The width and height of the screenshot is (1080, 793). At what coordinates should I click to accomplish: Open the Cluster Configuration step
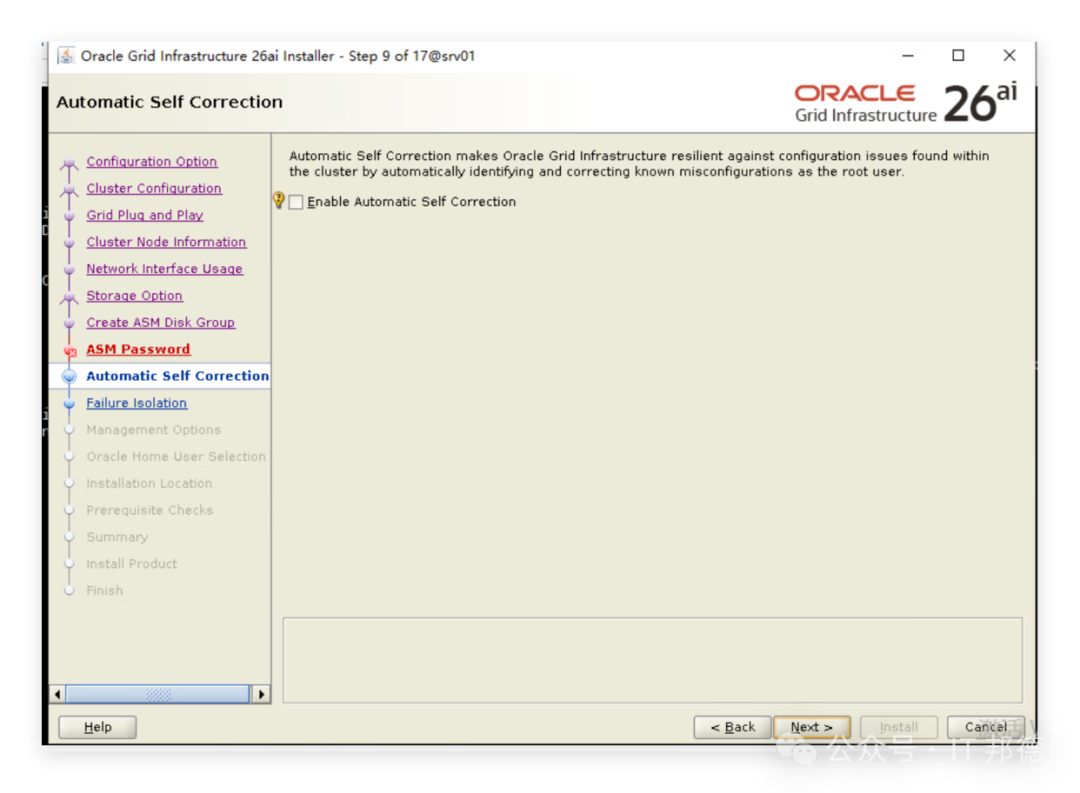[154, 188]
